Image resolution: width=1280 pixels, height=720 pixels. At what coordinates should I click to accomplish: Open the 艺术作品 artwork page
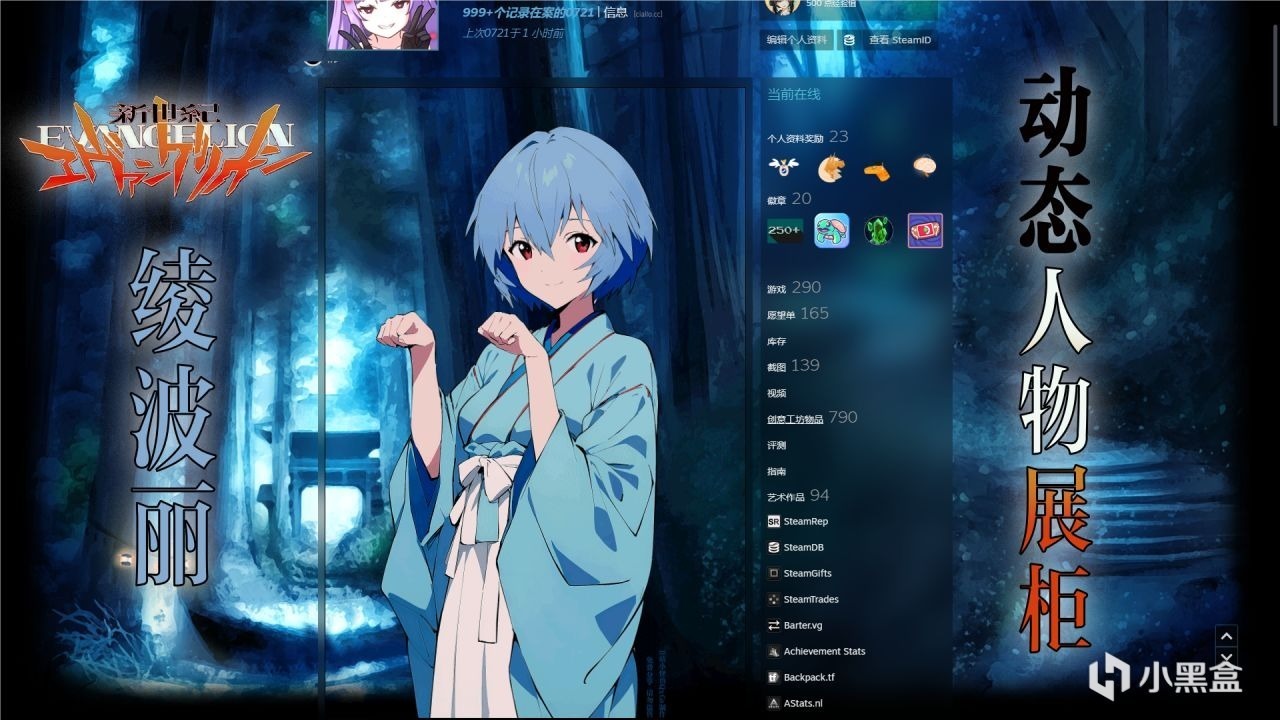pos(786,497)
